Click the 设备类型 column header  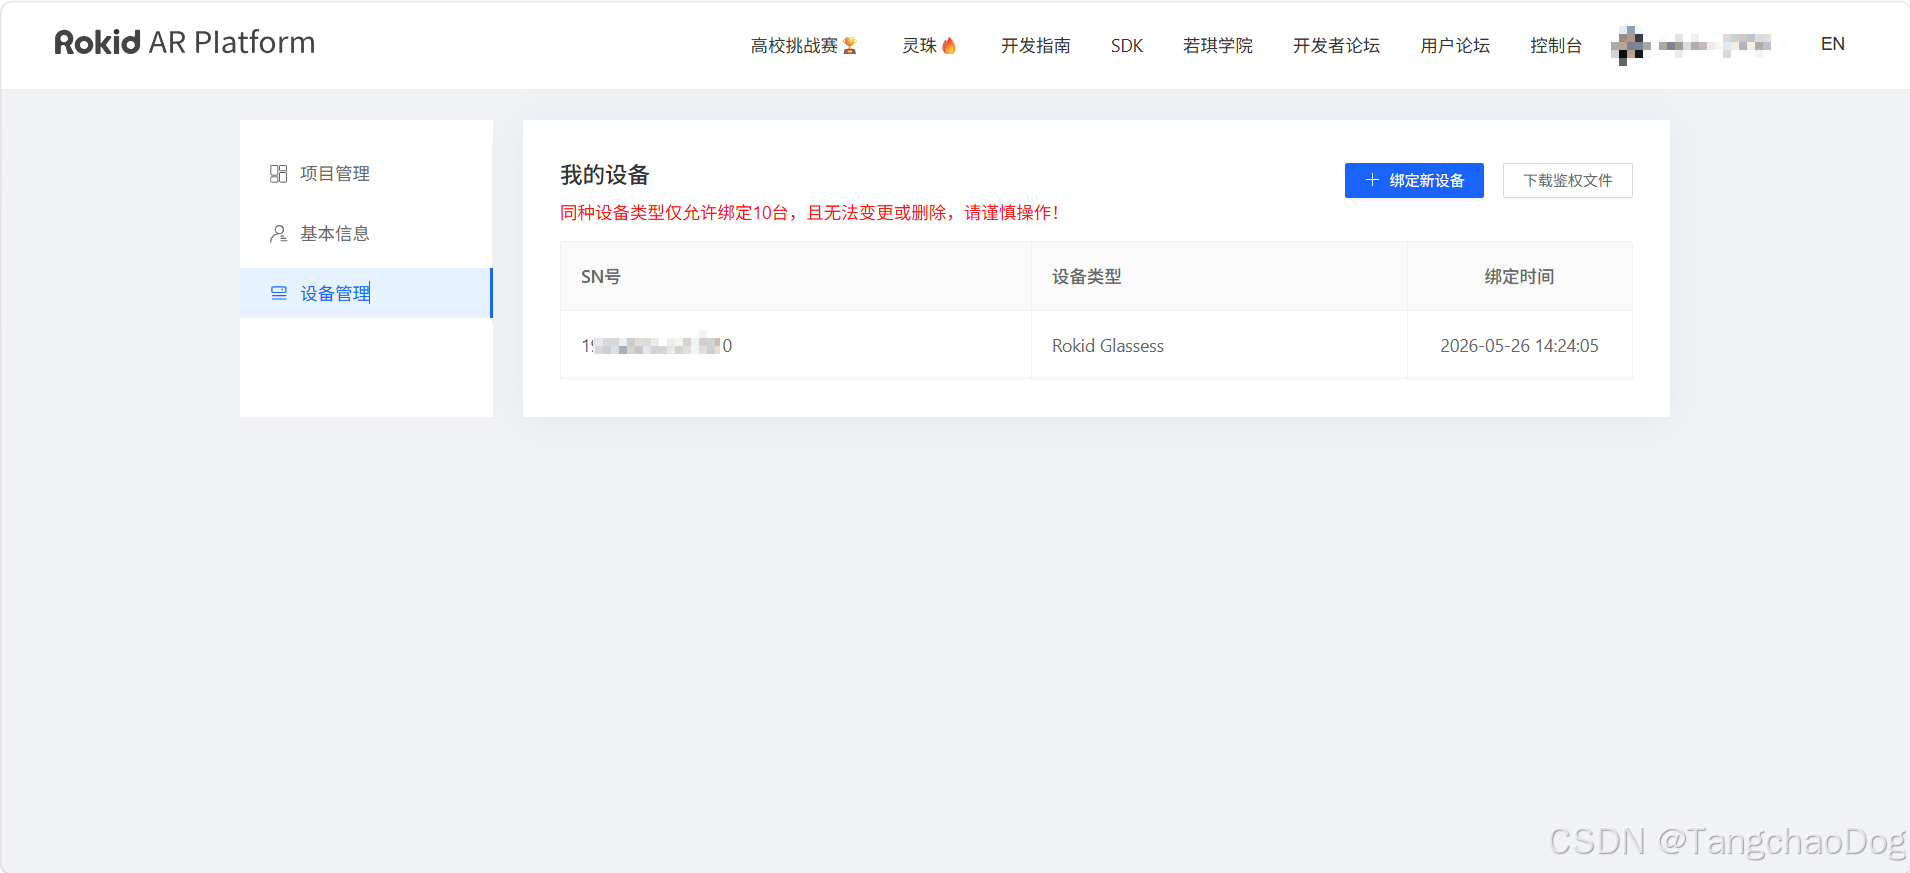point(1219,276)
